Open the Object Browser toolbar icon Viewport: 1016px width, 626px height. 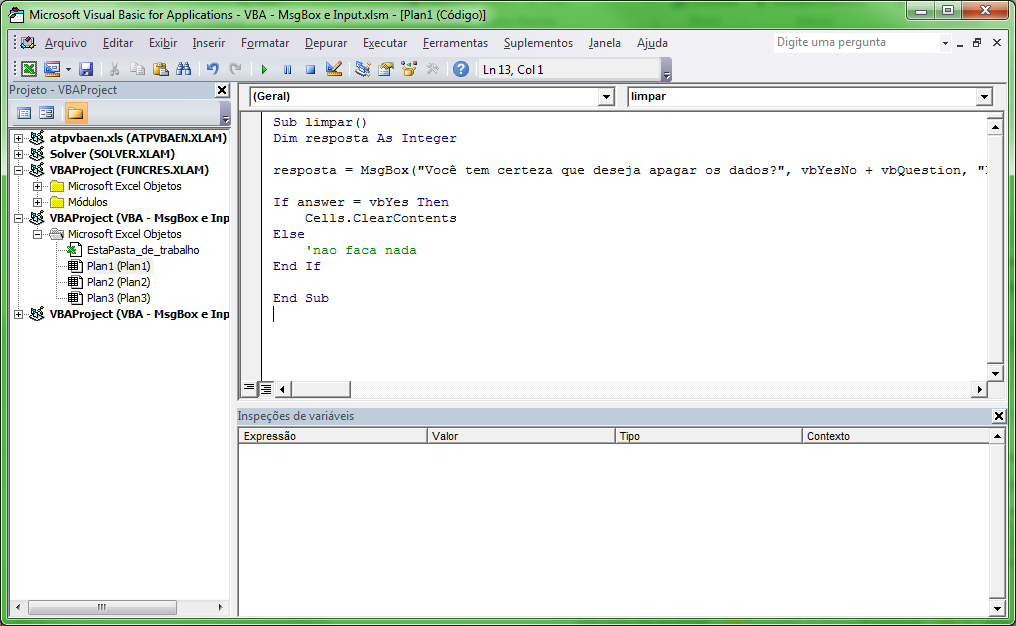(x=409, y=69)
